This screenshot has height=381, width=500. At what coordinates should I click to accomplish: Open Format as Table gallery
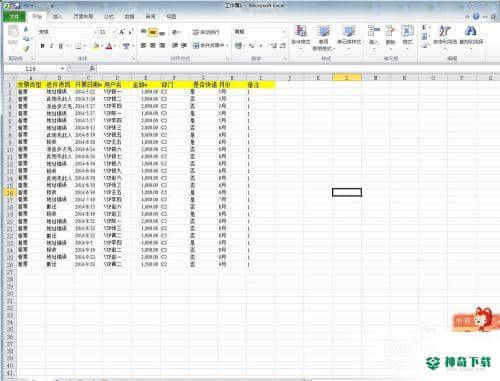tap(323, 38)
